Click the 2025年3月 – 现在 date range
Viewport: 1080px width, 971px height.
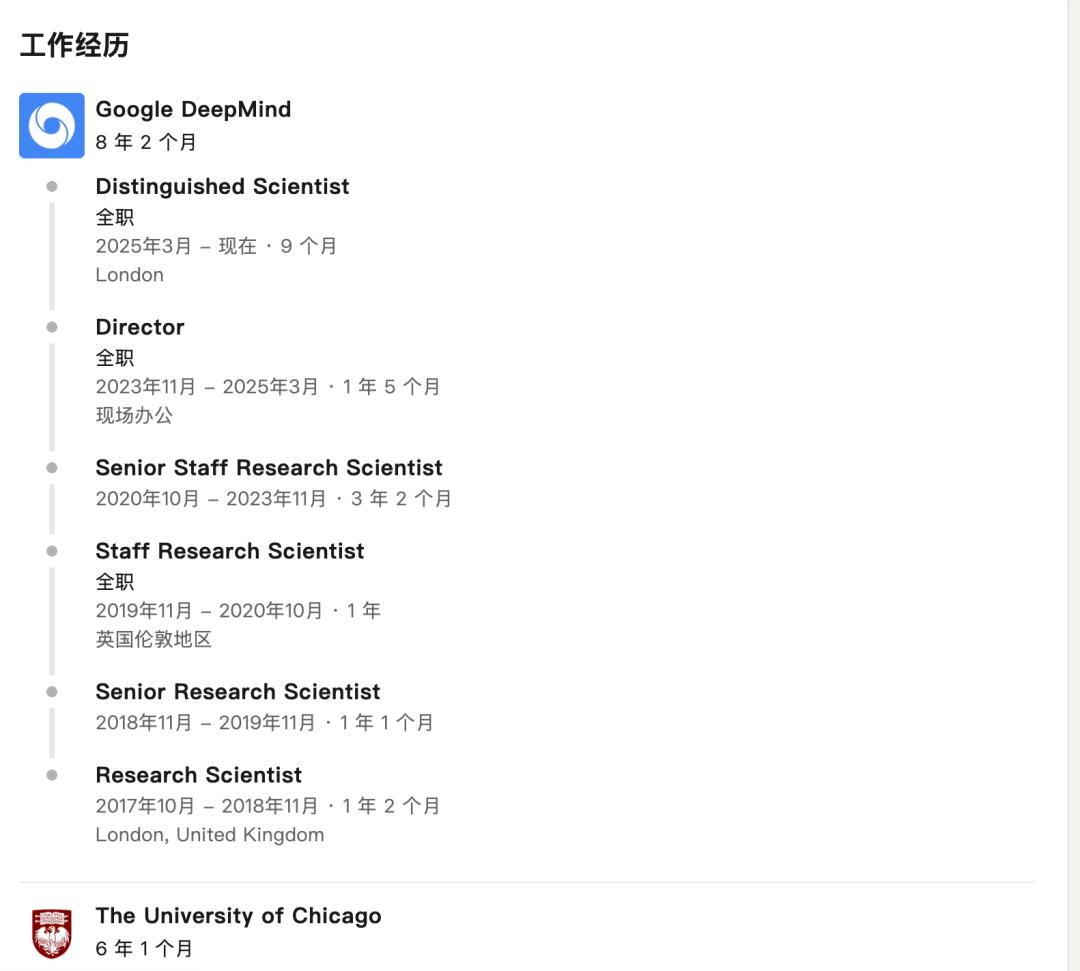pos(176,246)
